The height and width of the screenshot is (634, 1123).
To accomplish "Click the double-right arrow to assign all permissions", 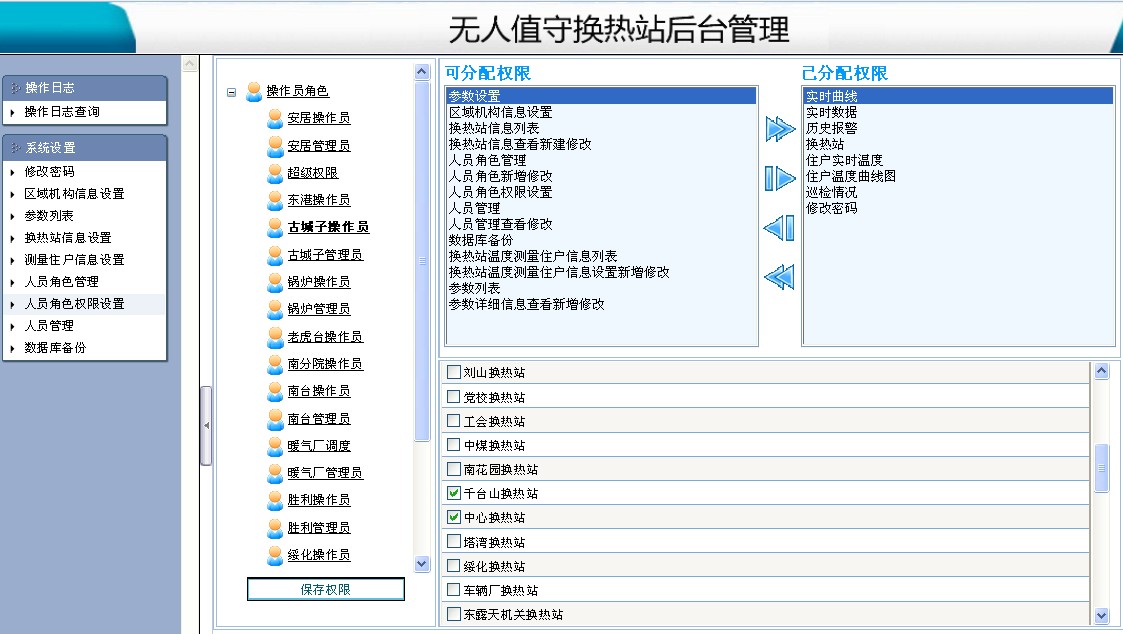I will tap(780, 129).
